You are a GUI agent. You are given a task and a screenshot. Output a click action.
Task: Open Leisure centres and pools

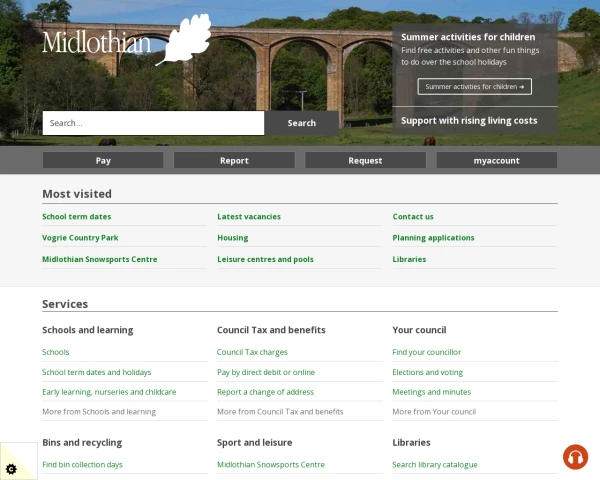pos(266,259)
